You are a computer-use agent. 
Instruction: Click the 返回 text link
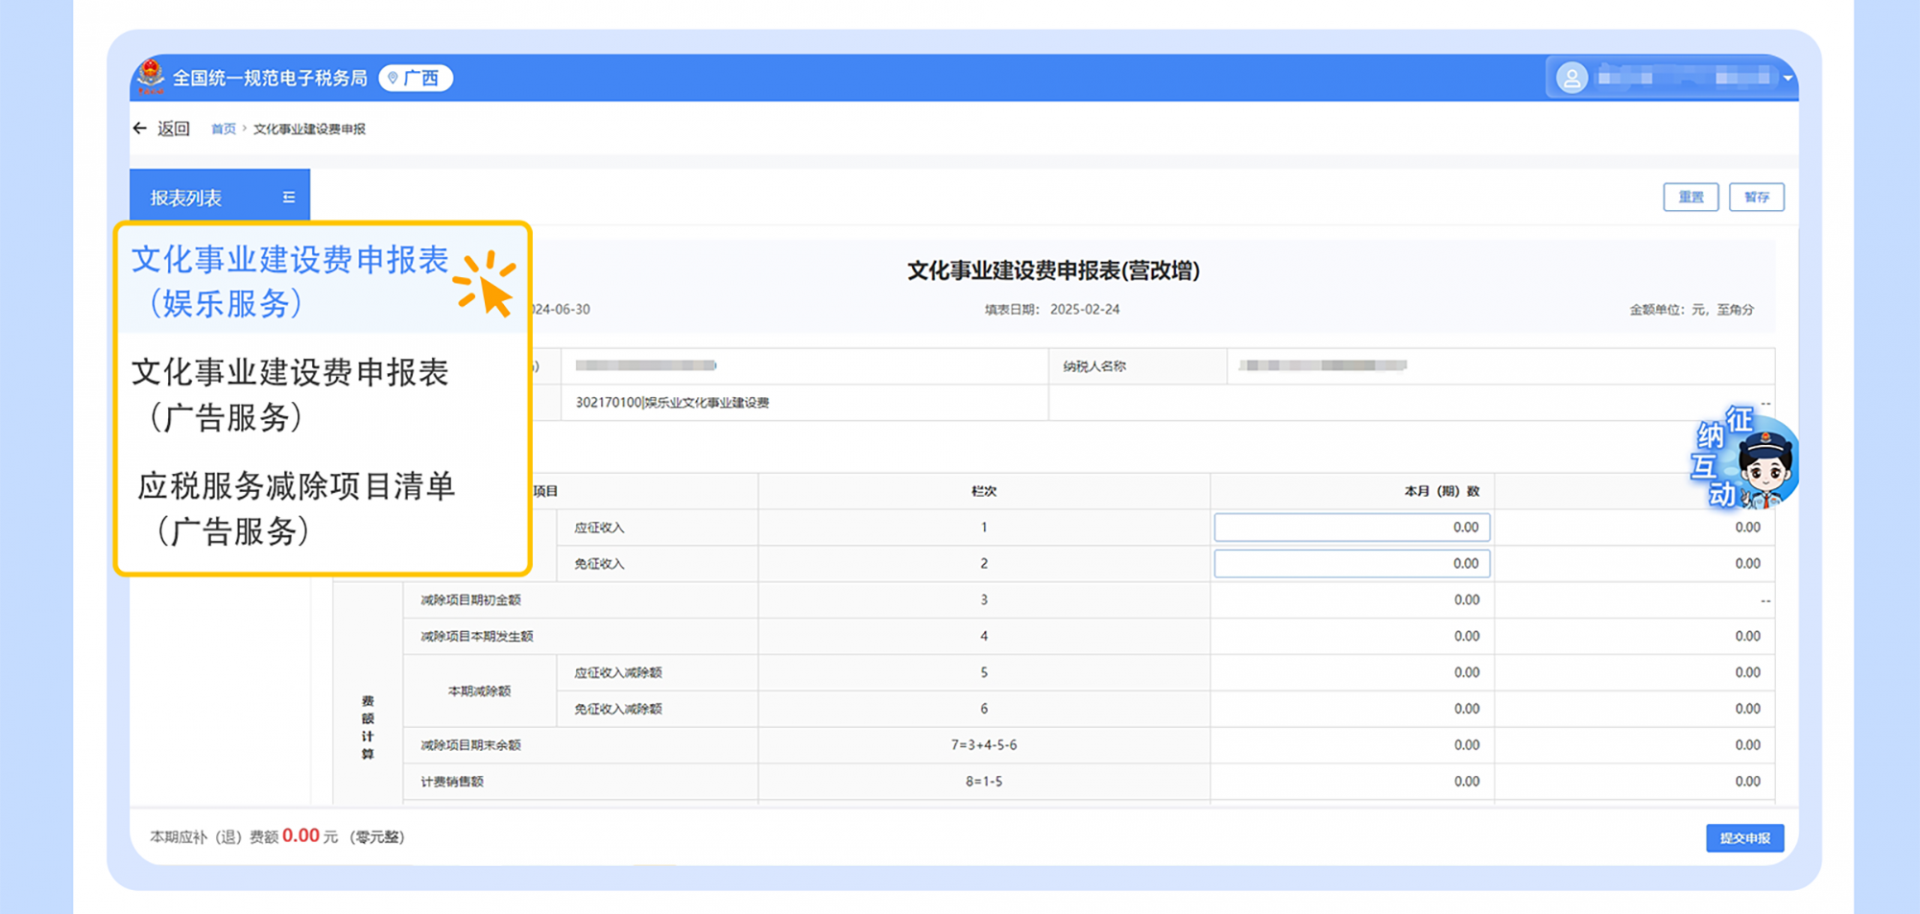[x=174, y=129]
